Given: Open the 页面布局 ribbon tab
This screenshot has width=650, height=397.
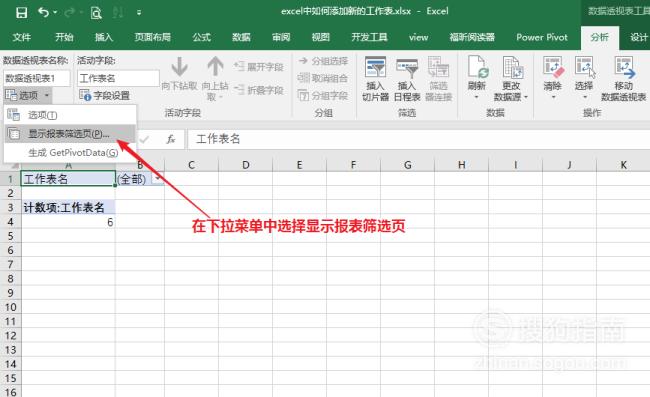Looking at the screenshot, I should tap(153, 37).
